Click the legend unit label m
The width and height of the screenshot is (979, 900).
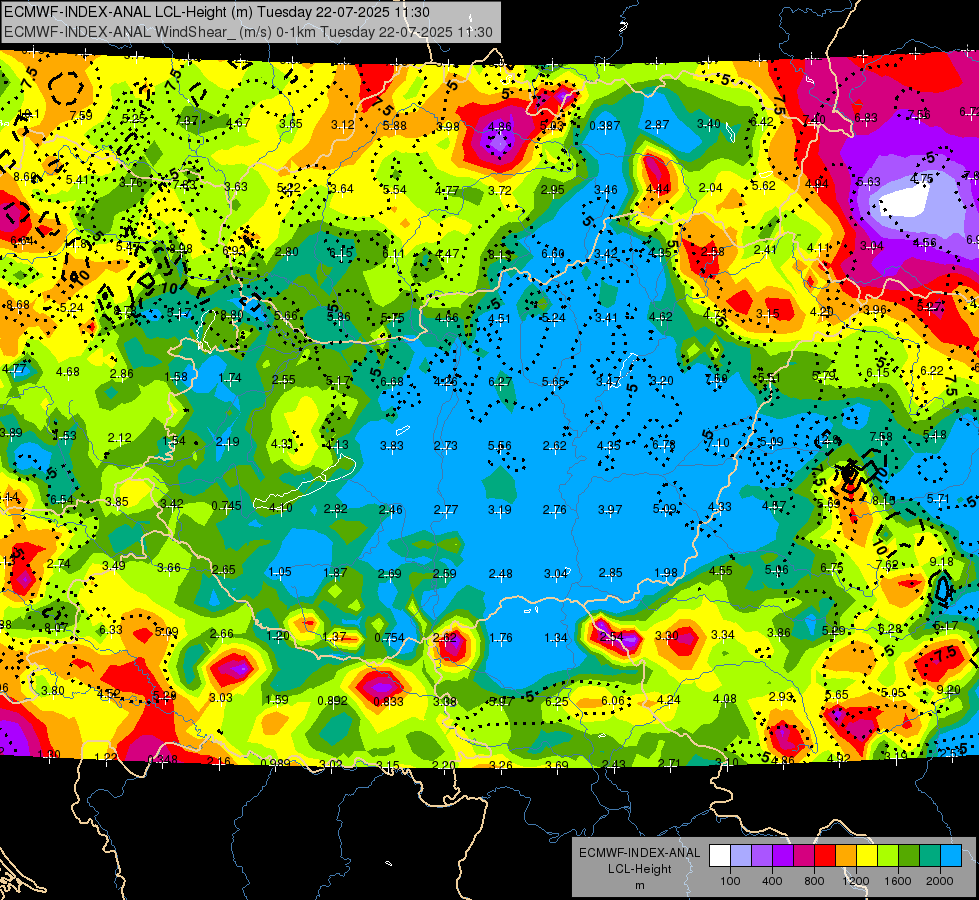click(x=639, y=885)
